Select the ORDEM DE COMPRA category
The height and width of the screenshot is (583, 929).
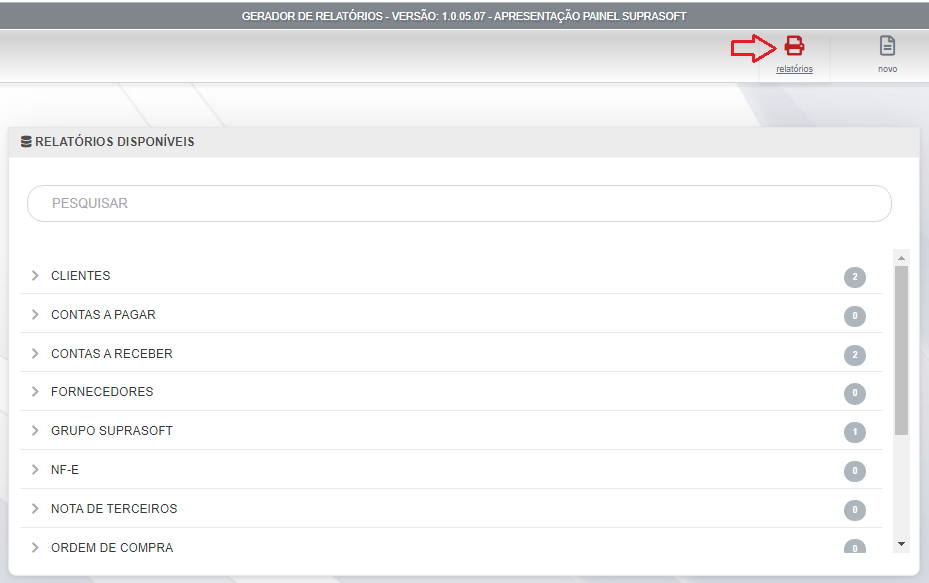112,548
